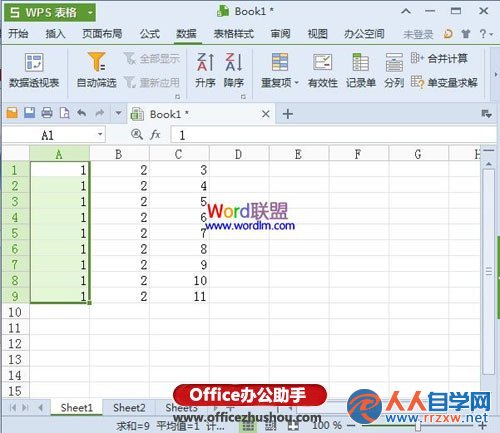Click the zoom slider handle
The width and height of the screenshot is (500, 433).
418,426
